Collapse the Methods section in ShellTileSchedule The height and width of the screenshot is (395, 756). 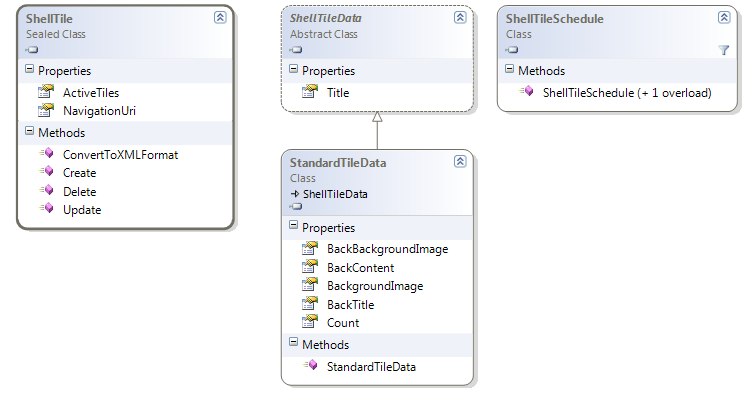(509, 69)
